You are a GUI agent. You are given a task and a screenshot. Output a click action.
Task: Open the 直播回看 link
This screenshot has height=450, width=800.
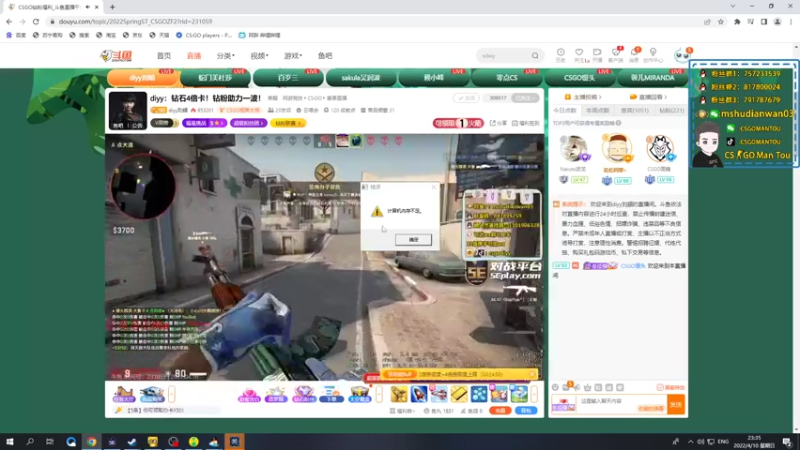tap(648, 97)
